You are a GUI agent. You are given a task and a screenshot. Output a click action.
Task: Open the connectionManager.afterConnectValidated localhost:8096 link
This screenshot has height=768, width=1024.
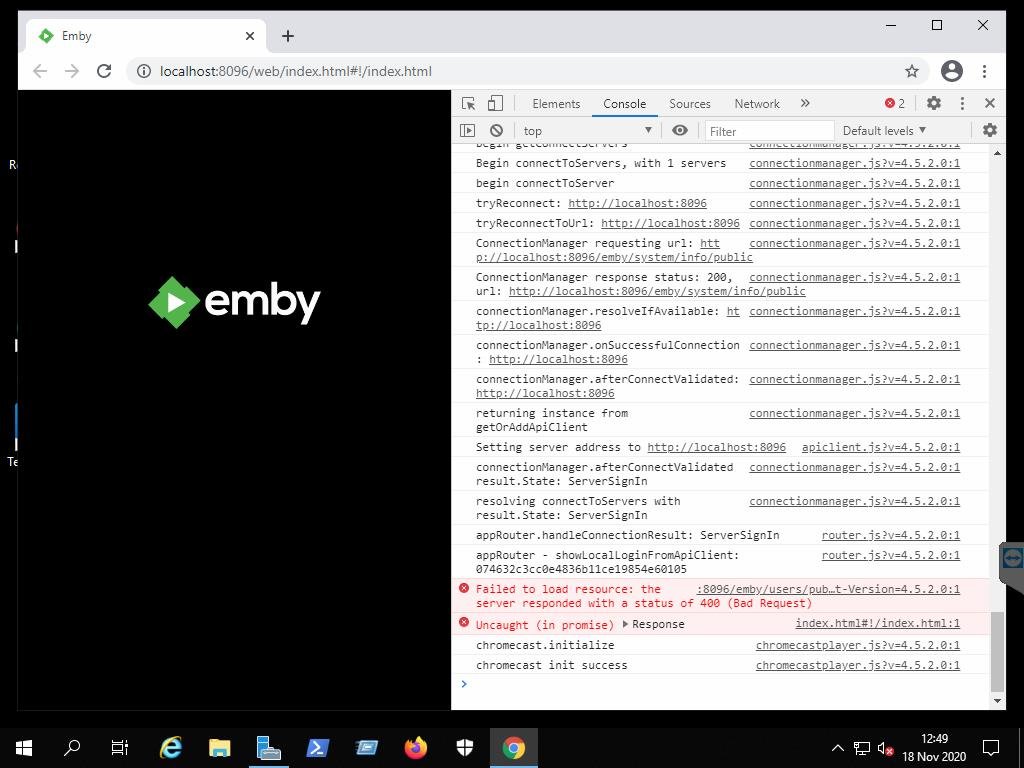[x=545, y=394]
